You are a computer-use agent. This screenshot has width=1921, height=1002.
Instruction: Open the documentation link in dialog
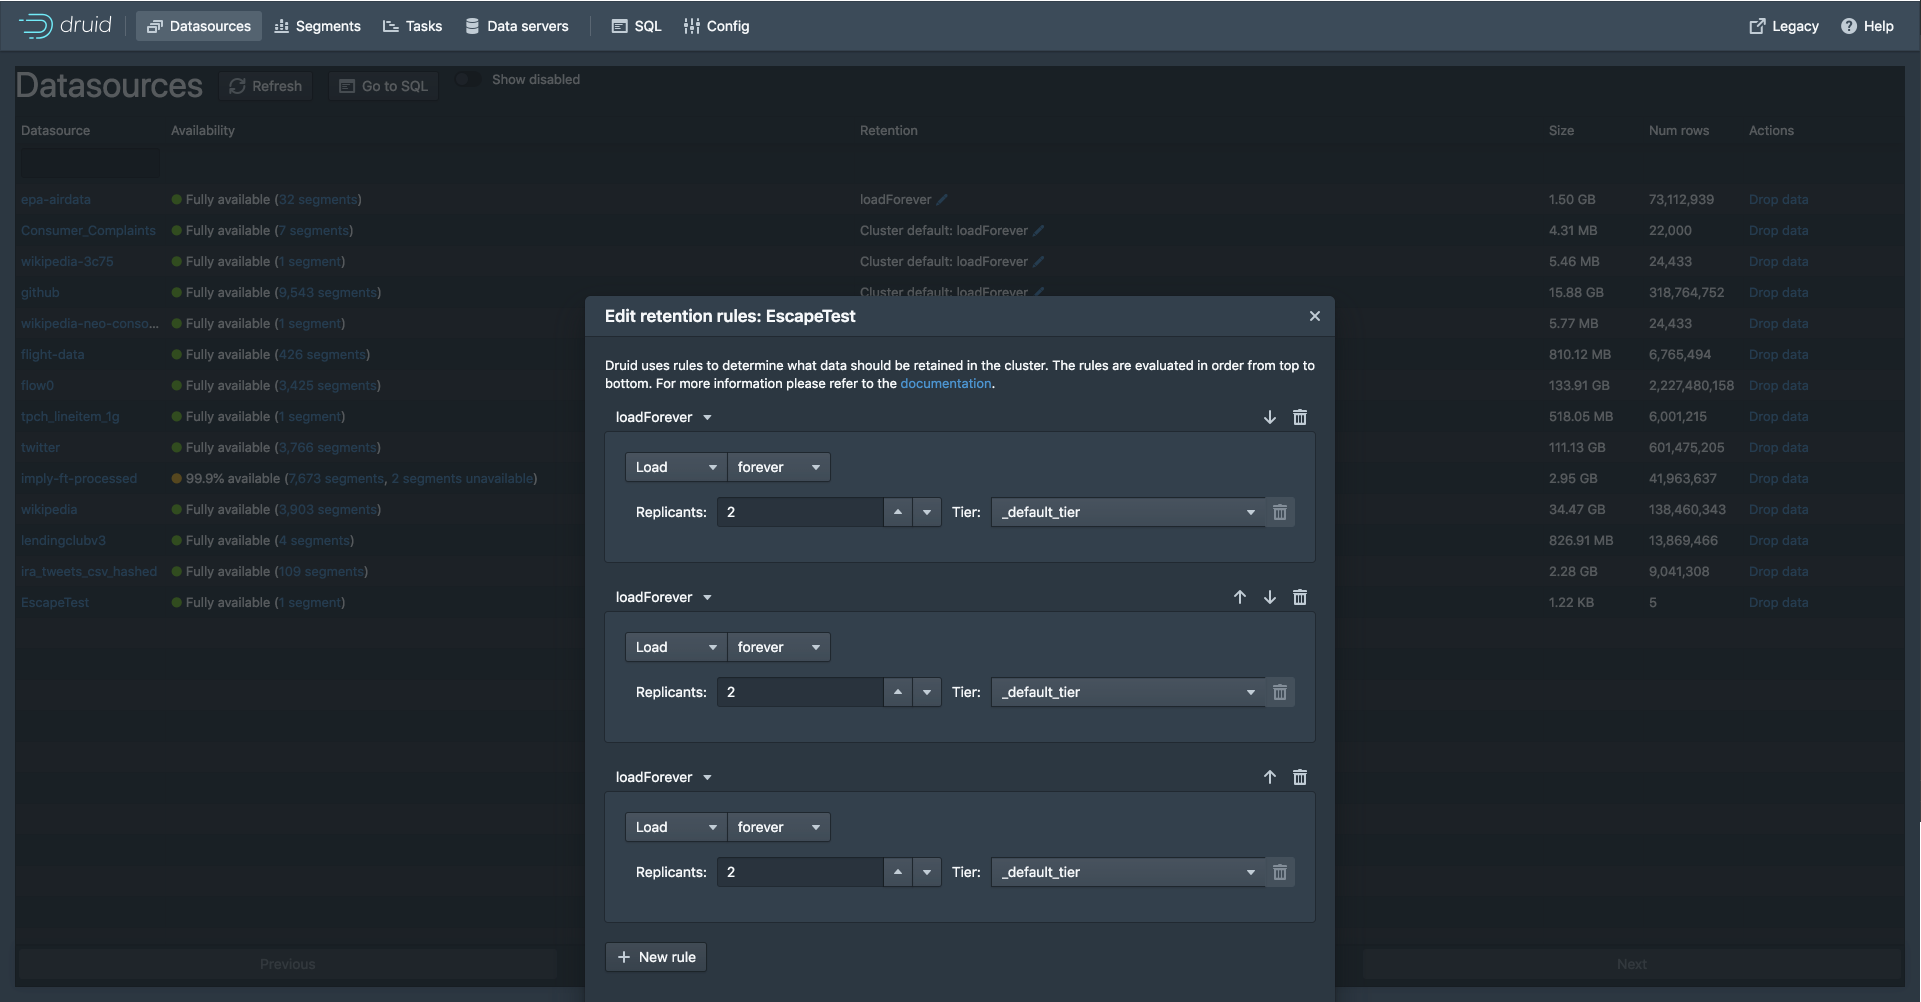coord(945,383)
